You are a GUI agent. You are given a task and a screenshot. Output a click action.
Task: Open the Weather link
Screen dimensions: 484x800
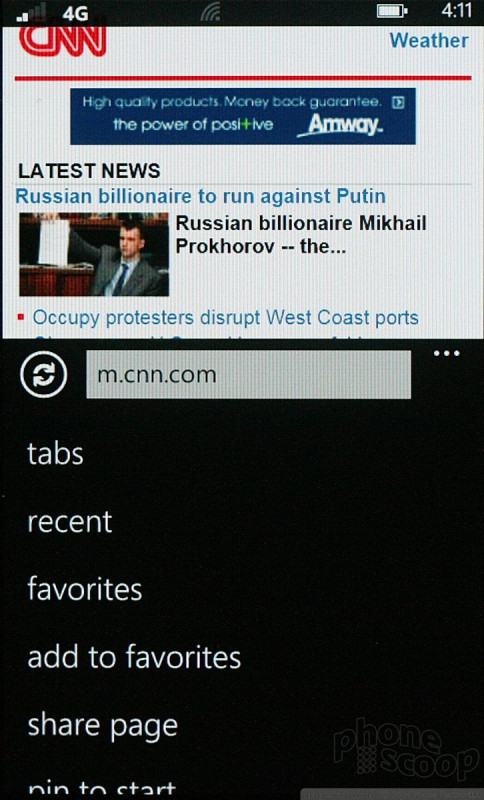pos(429,40)
